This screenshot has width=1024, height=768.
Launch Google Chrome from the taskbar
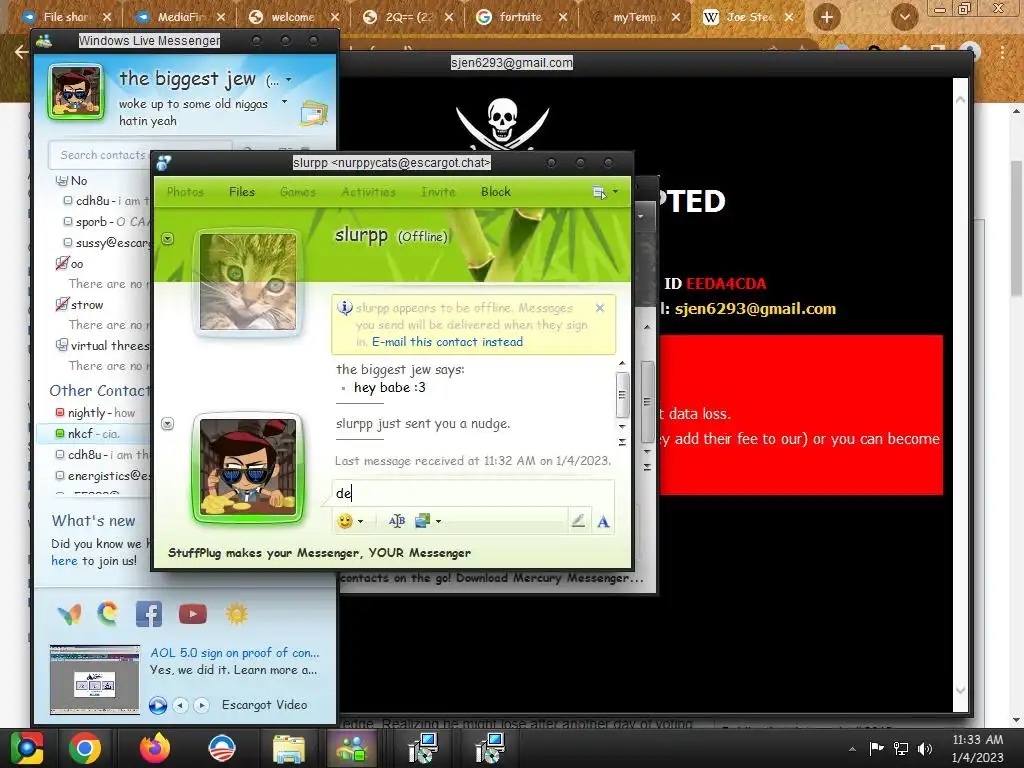[x=85, y=748]
